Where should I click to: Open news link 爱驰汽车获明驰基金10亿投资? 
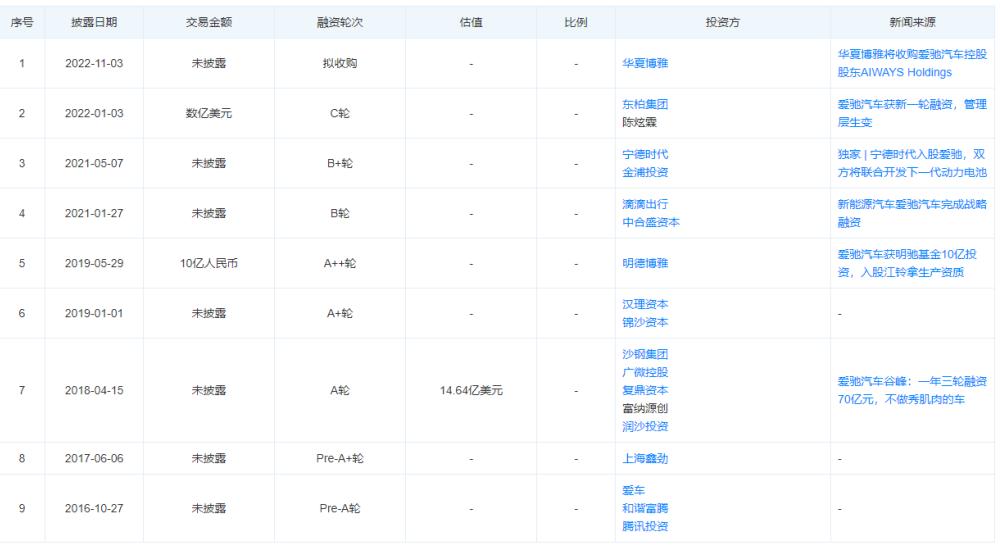click(x=907, y=263)
